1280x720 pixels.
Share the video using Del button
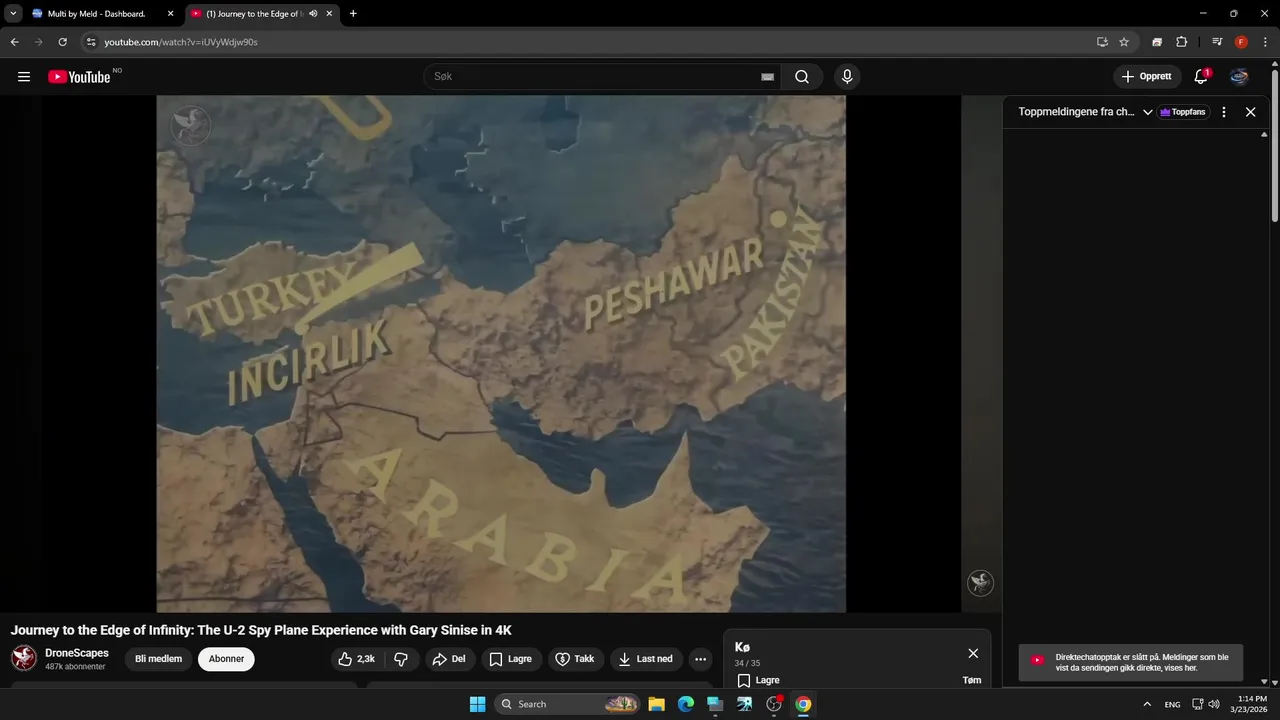point(449,659)
